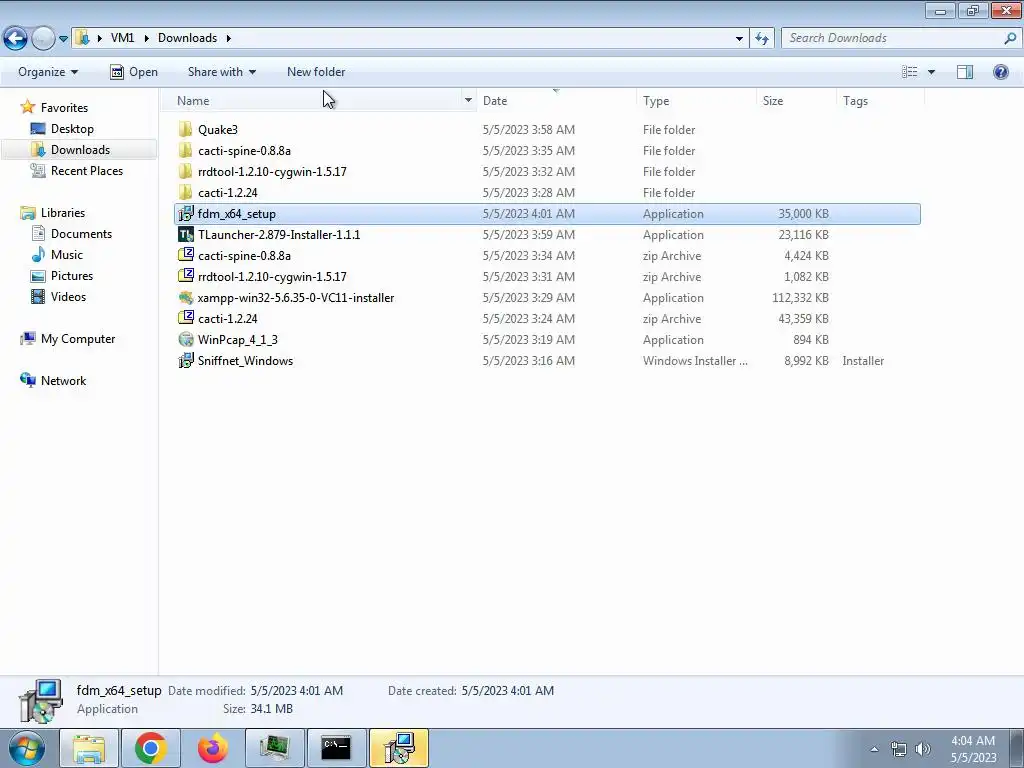Click the 35,000 KB size cell
The width and height of the screenshot is (1024, 768).
click(x=803, y=214)
